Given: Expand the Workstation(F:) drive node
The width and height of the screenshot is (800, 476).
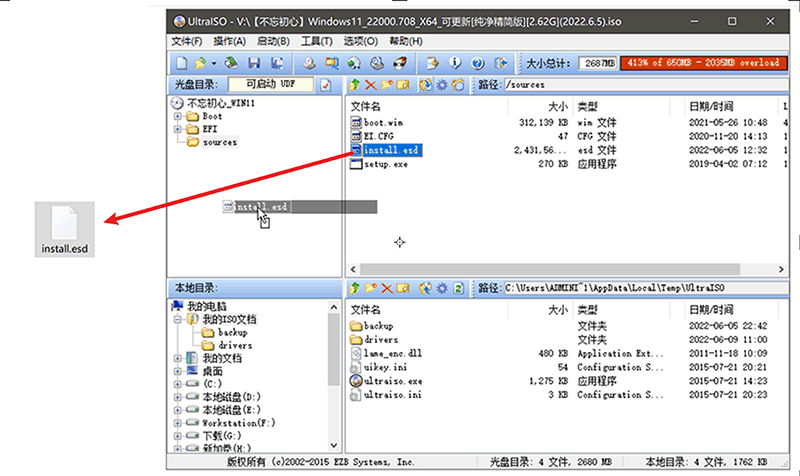Looking at the screenshot, I should tap(178, 423).
